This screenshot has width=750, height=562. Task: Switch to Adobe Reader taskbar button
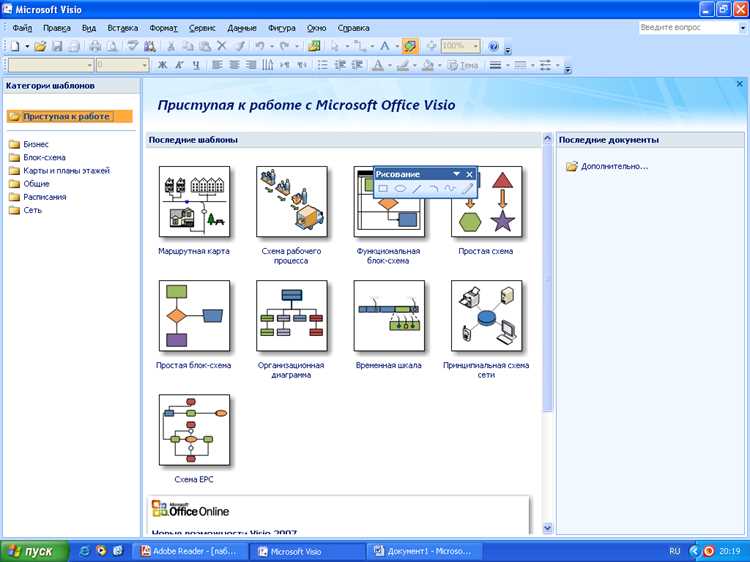190,551
